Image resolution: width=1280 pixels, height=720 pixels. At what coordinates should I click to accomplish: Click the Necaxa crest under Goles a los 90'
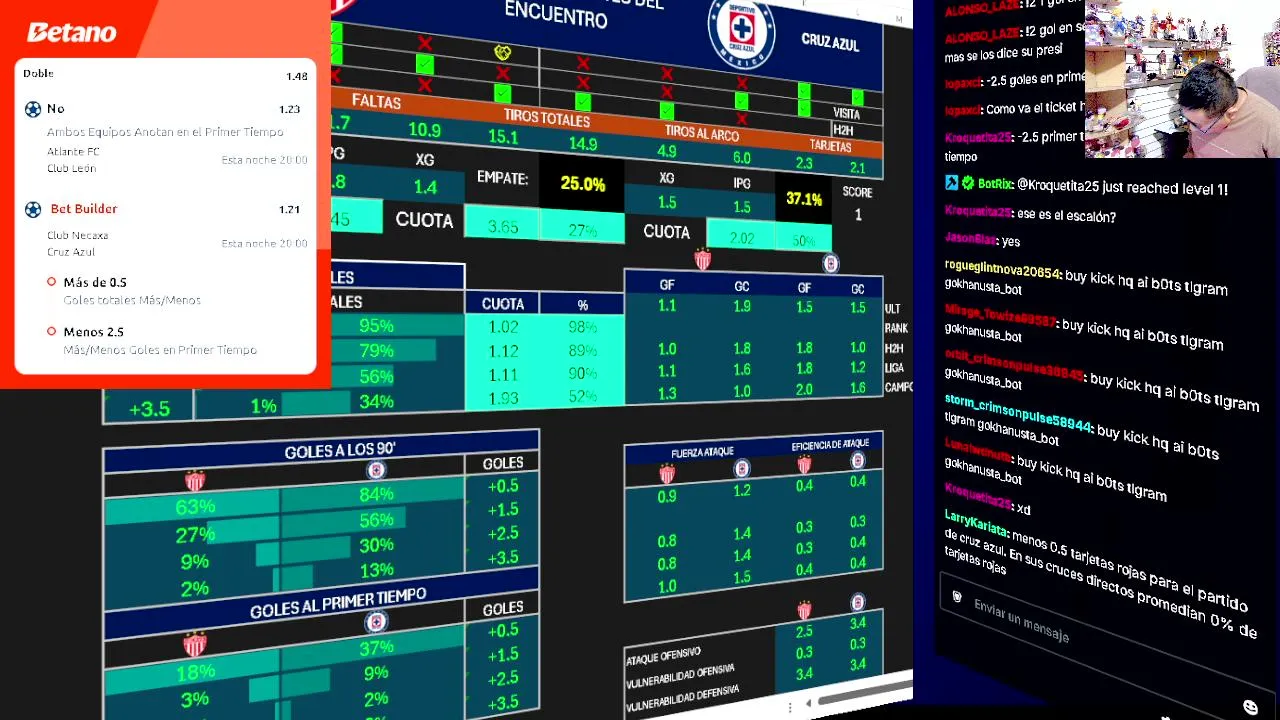coord(195,482)
